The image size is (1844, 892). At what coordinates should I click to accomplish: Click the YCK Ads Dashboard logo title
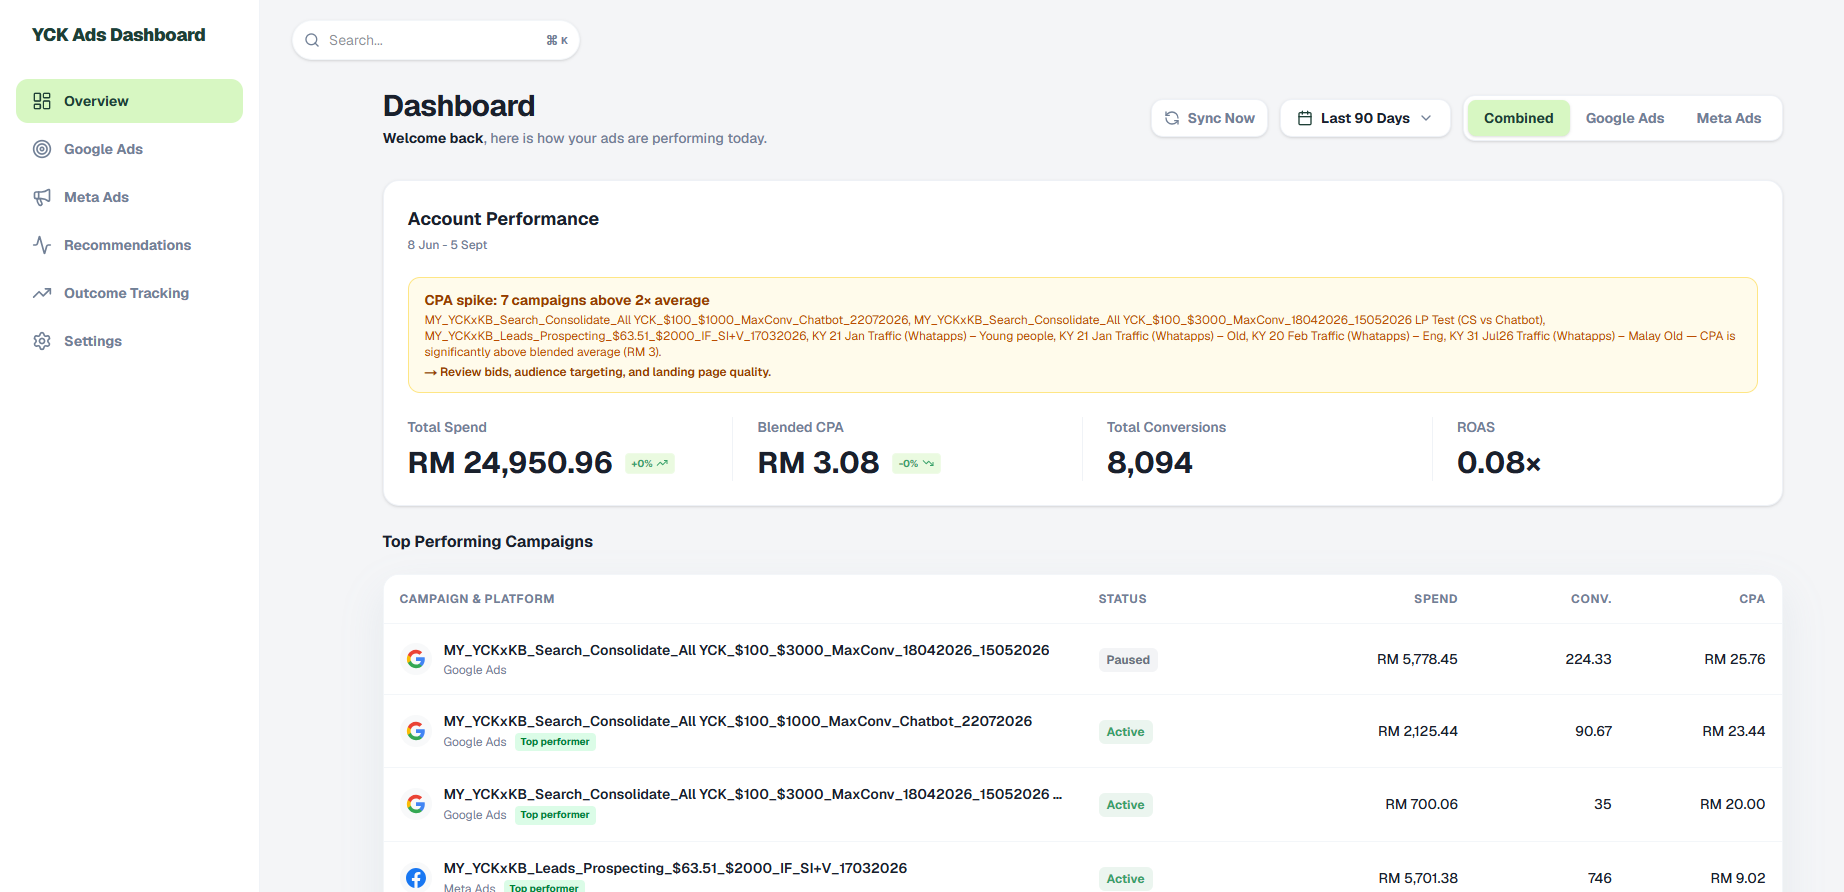pyautogui.click(x=118, y=35)
